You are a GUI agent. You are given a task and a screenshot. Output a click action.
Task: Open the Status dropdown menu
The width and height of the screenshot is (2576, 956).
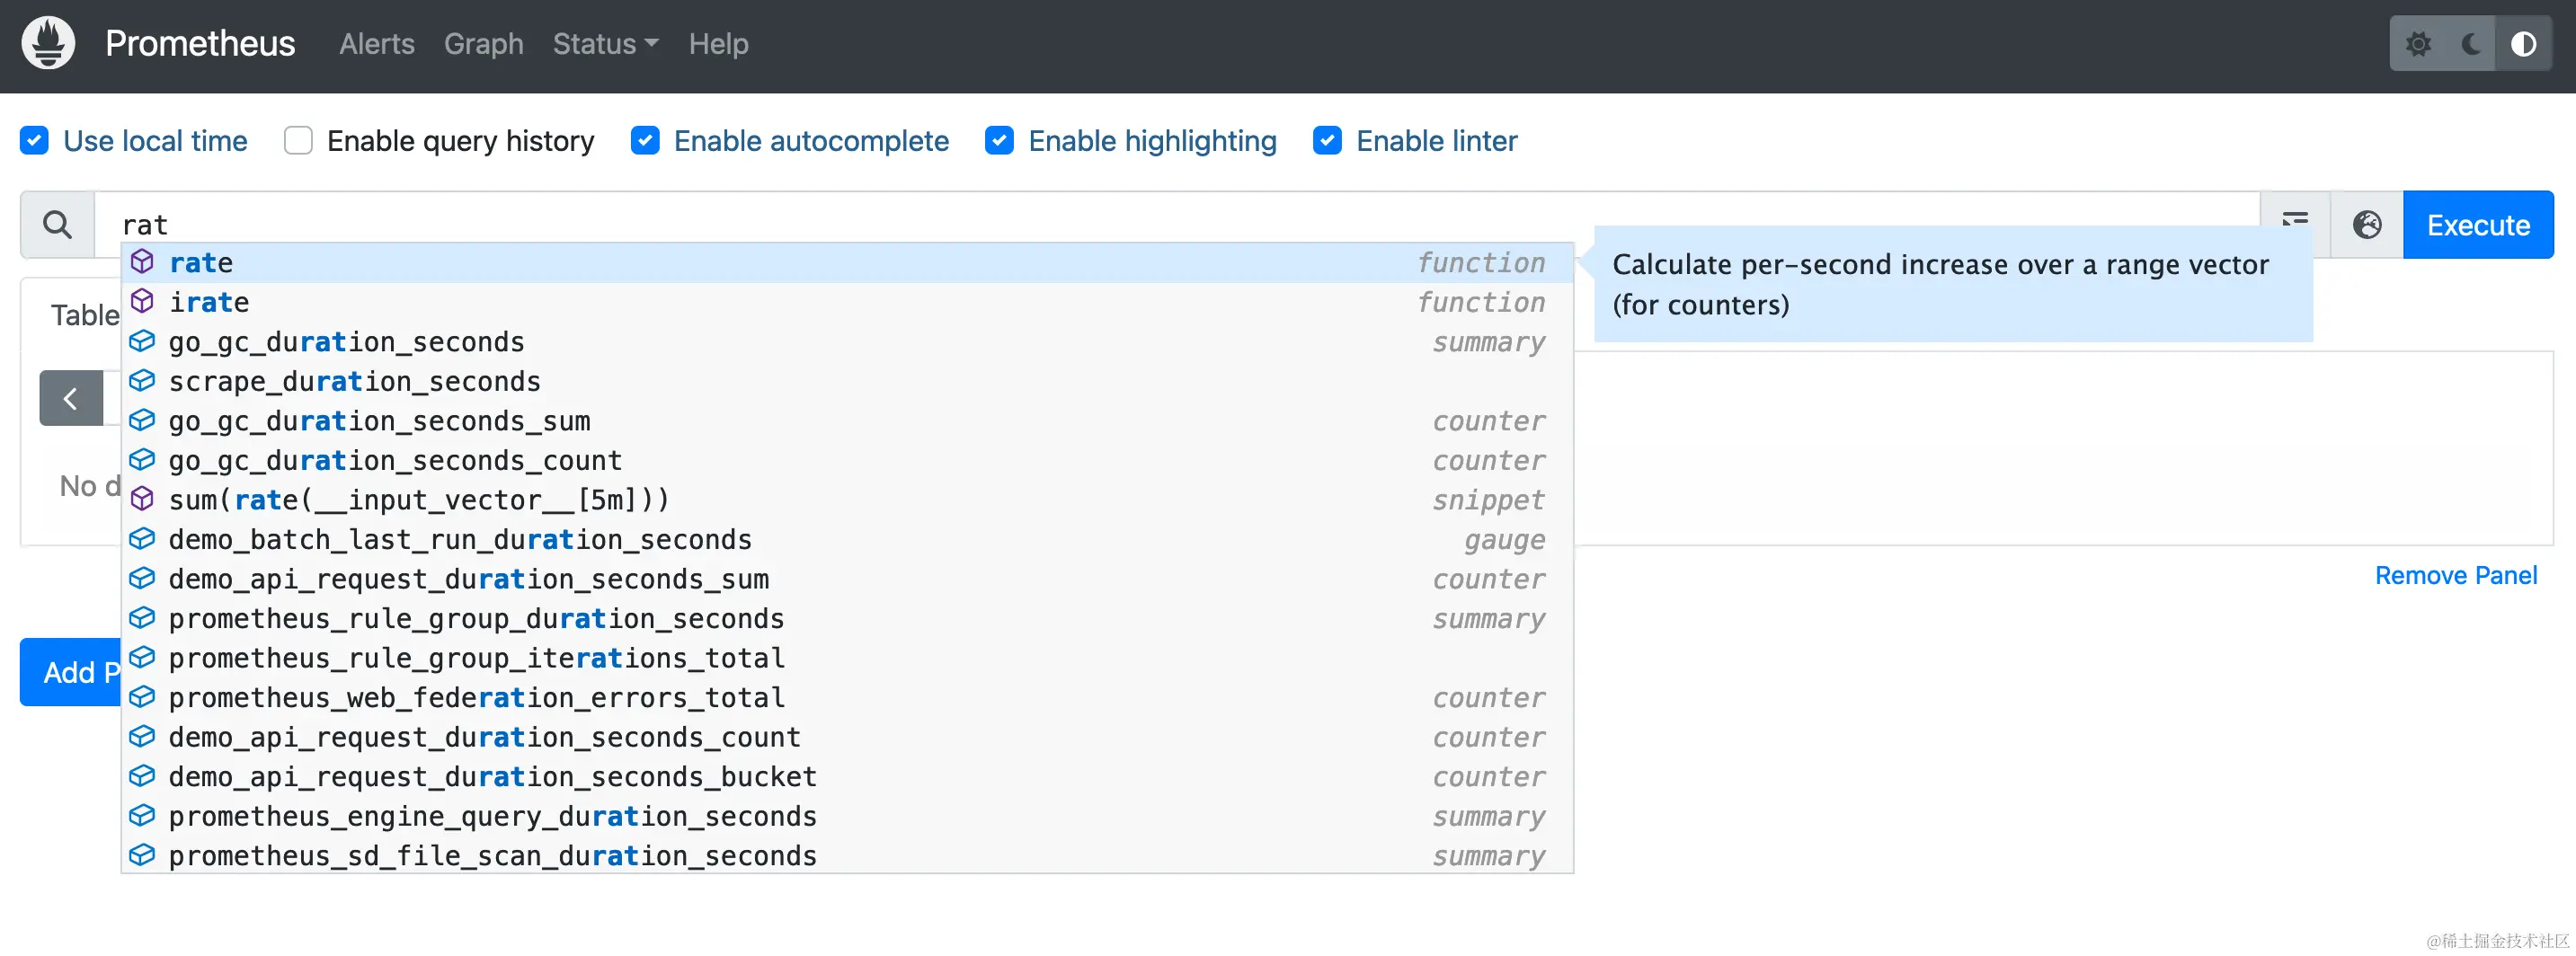click(x=605, y=44)
